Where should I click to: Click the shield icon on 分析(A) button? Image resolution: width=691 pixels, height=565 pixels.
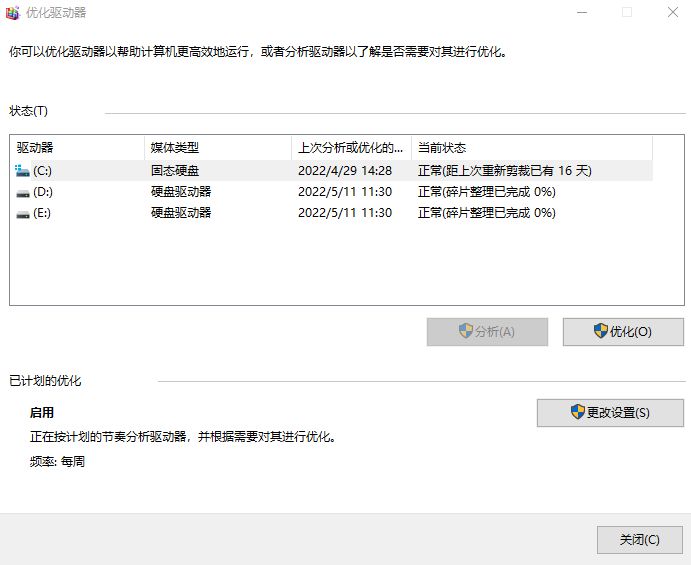(465, 332)
